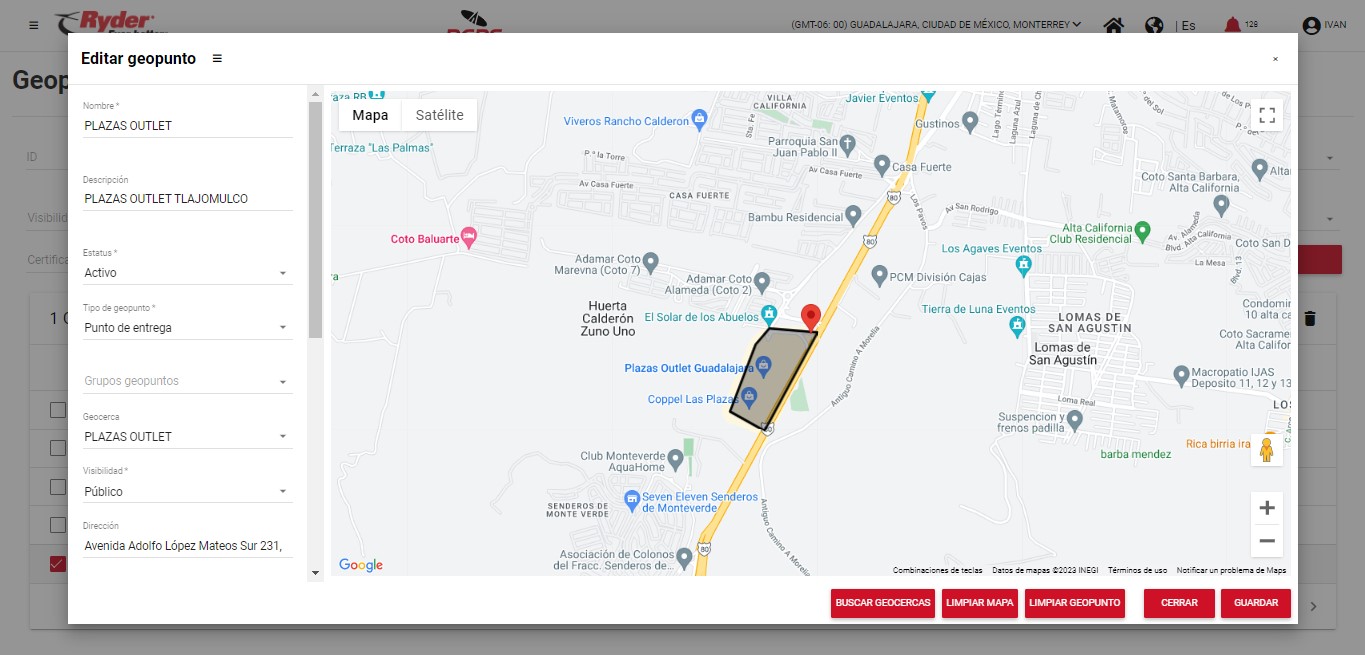The height and width of the screenshot is (655, 1365).
Task: Click the home icon in header
Action: [1113, 25]
